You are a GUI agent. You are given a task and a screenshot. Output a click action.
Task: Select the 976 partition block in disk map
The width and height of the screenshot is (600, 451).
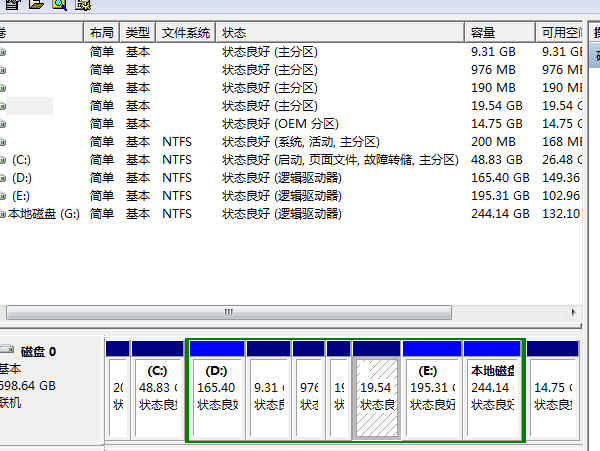tap(308, 389)
